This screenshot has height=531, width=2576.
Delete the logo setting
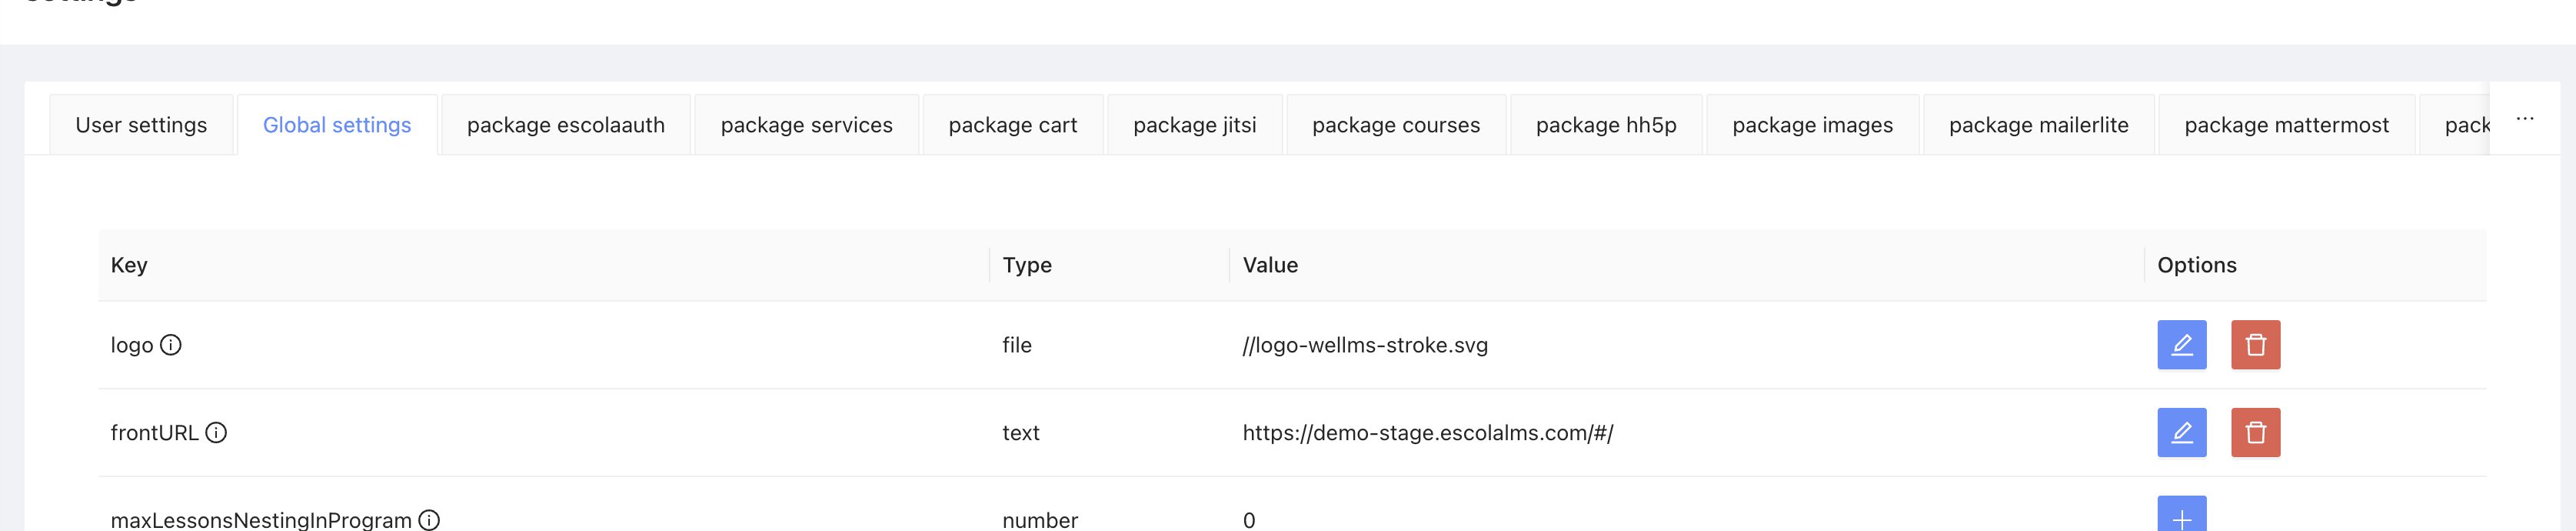2256,344
